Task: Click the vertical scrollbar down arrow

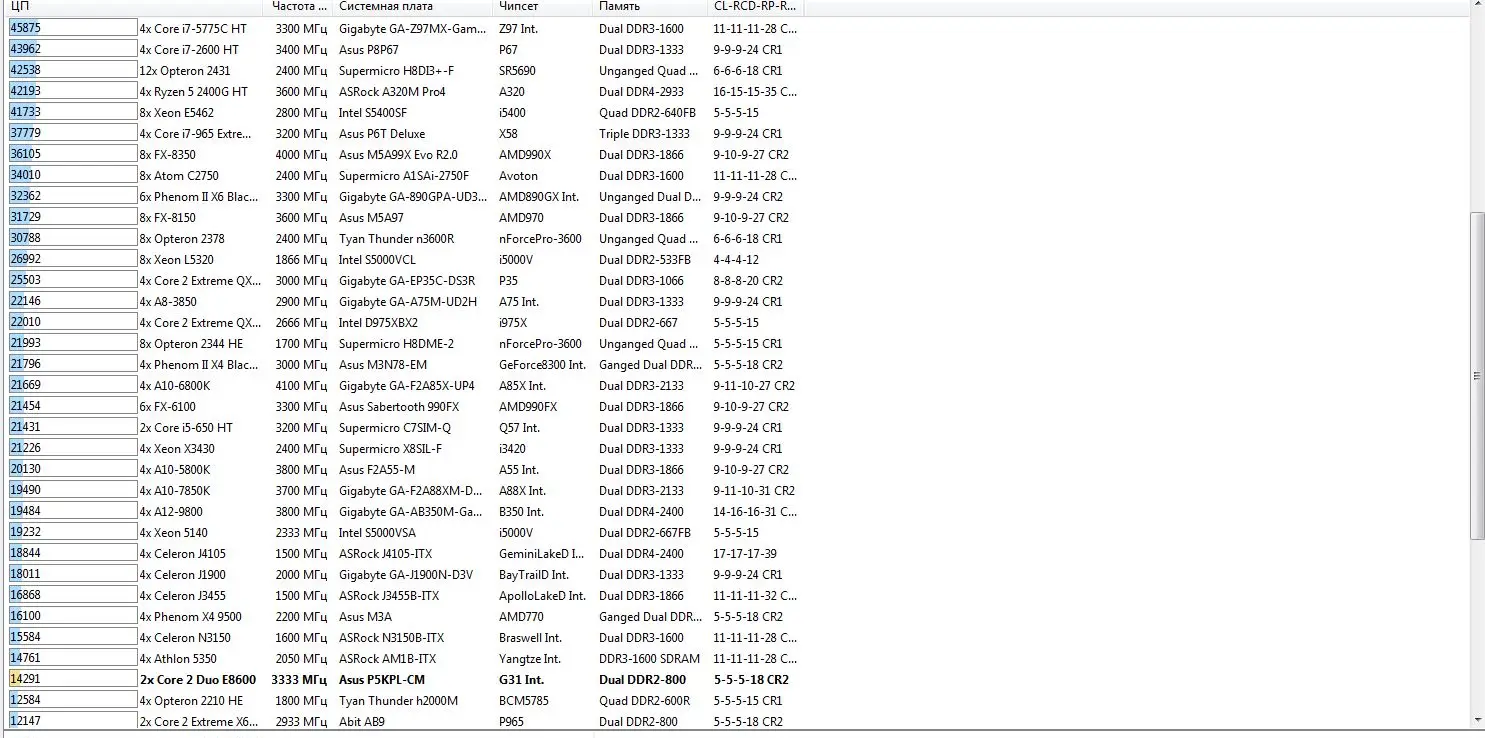Action: coord(1477,719)
